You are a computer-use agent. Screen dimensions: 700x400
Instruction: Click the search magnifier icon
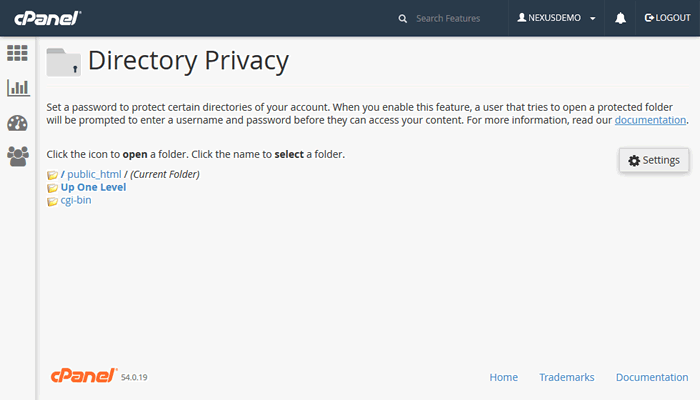point(402,18)
